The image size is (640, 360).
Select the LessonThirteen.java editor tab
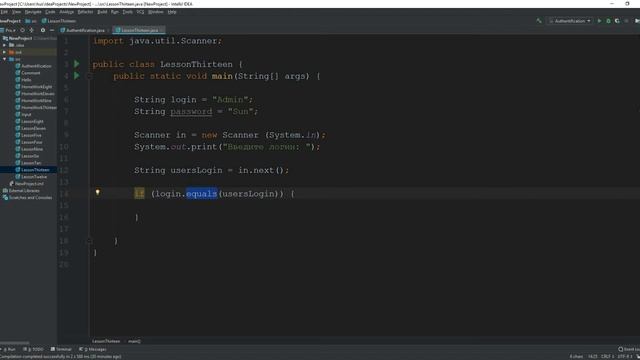[140, 30]
